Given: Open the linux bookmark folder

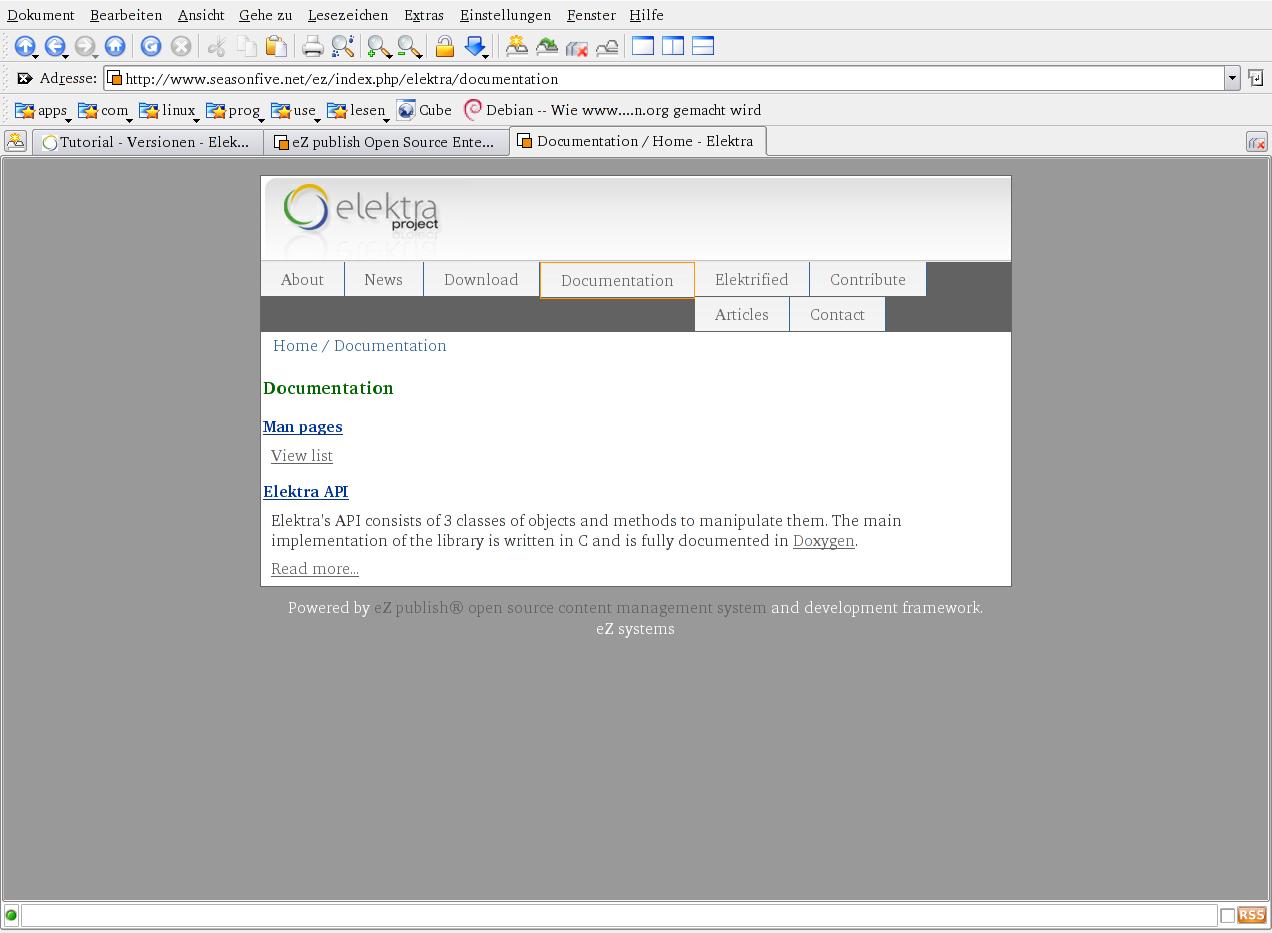Looking at the screenshot, I should pyautogui.click(x=169, y=110).
